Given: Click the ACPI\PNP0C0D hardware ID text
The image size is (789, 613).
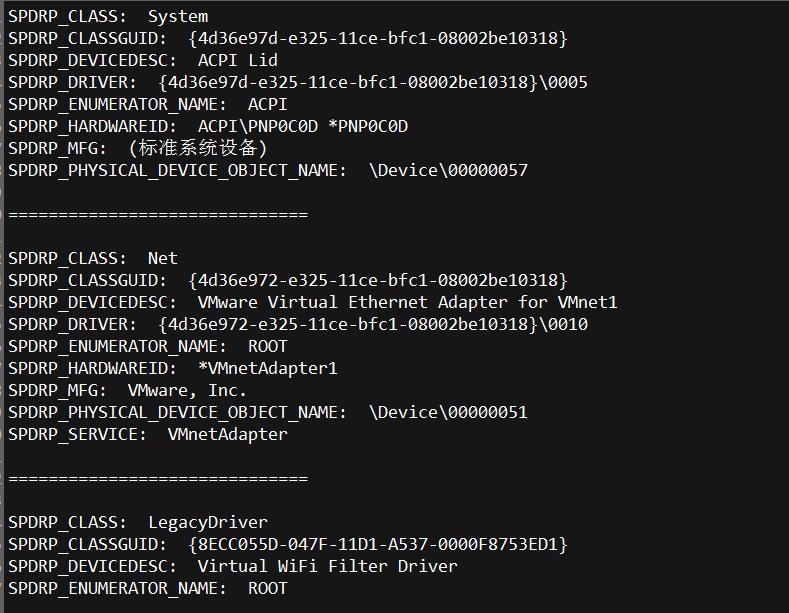Looking at the screenshot, I should 258,126.
